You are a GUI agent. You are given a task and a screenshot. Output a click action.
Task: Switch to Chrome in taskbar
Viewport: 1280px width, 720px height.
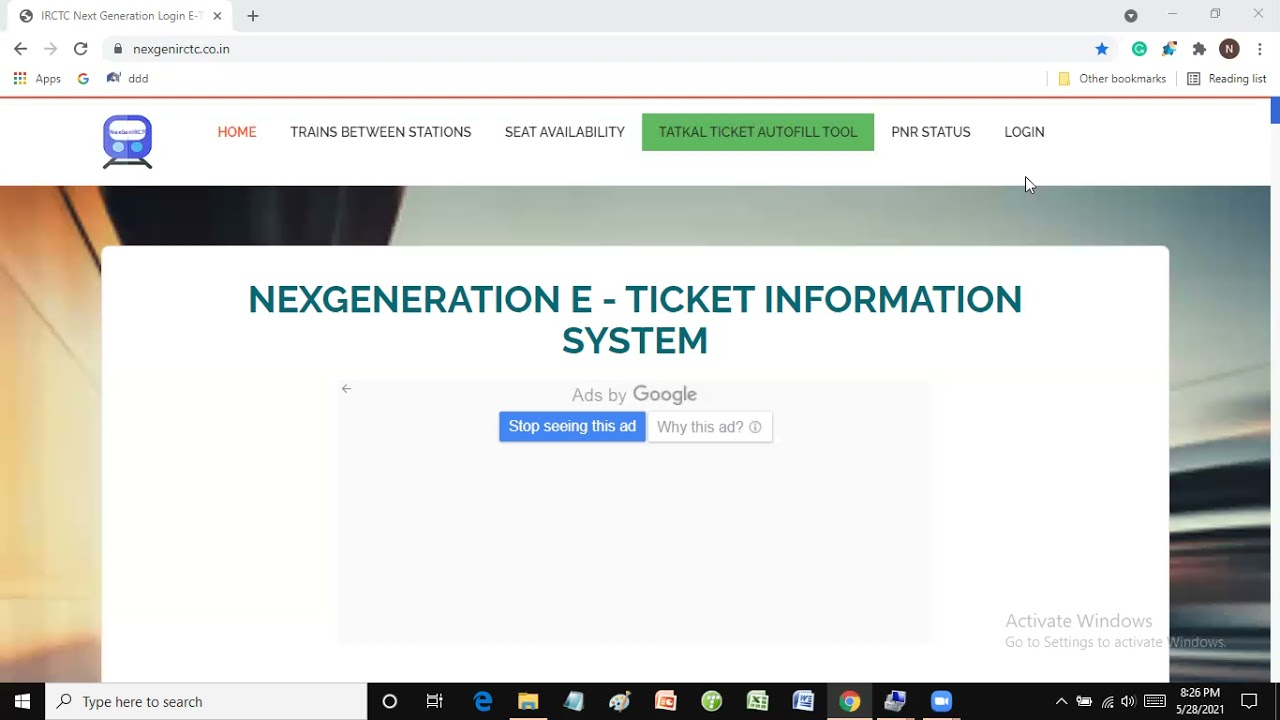click(849, 701)
